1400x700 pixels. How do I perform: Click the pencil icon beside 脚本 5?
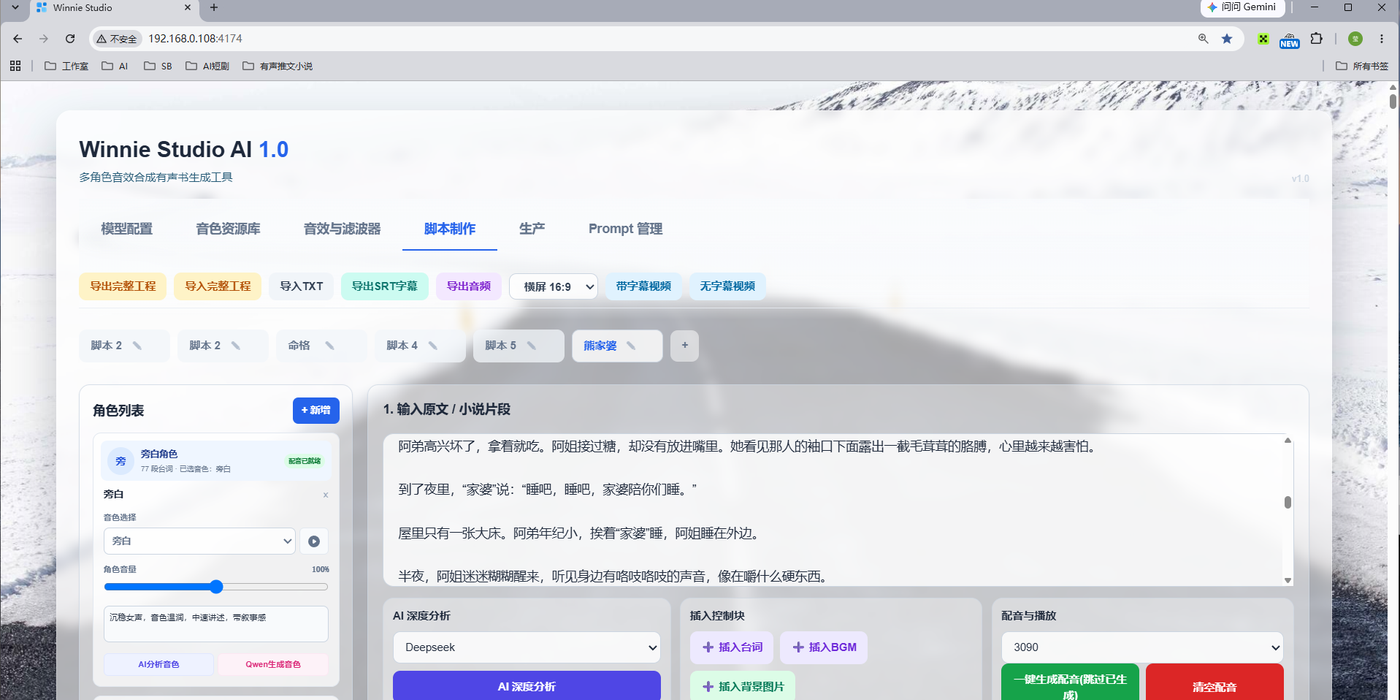pyautogui.click(x=531, y=346)
